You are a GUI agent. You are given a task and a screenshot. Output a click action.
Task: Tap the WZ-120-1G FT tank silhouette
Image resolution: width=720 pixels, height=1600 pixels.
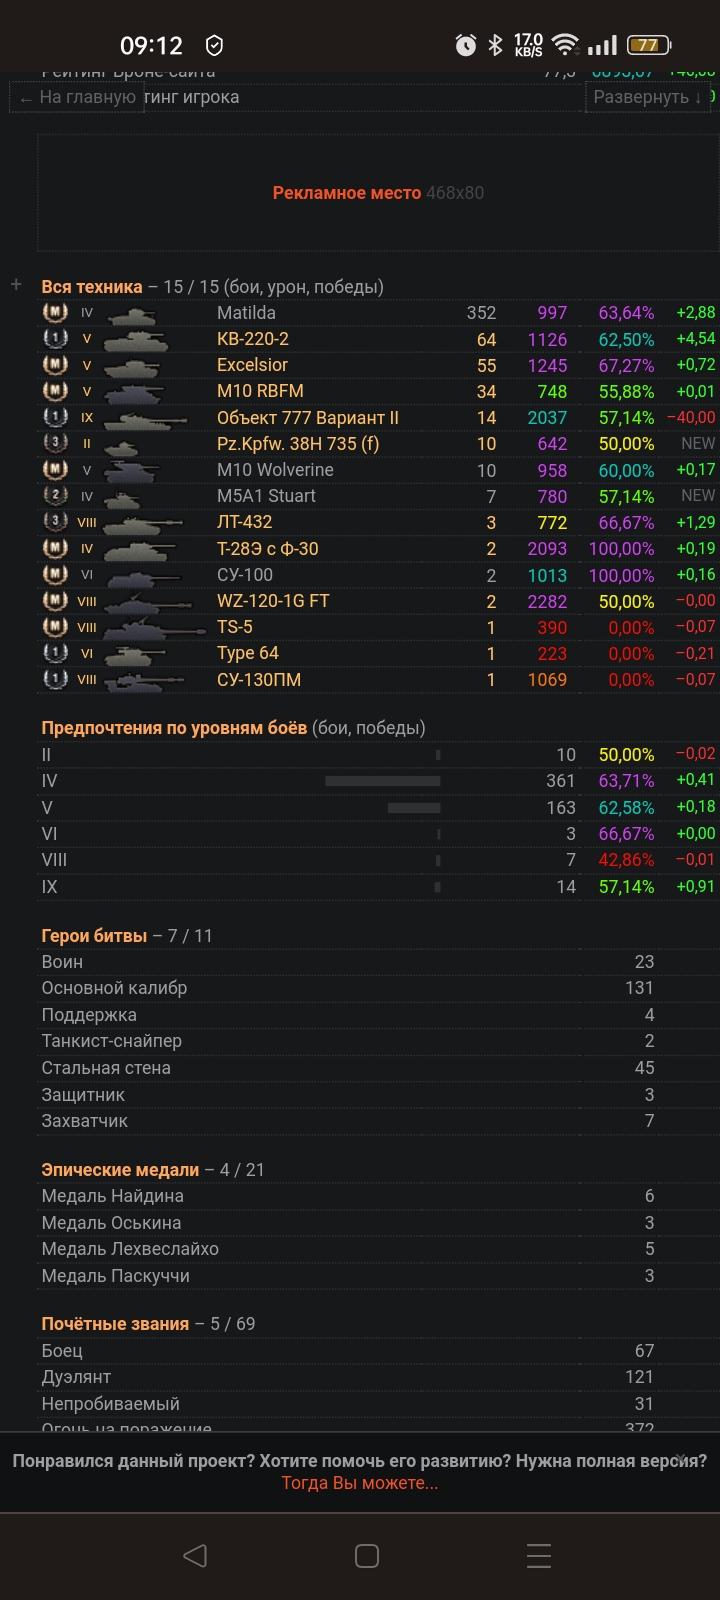145,601
